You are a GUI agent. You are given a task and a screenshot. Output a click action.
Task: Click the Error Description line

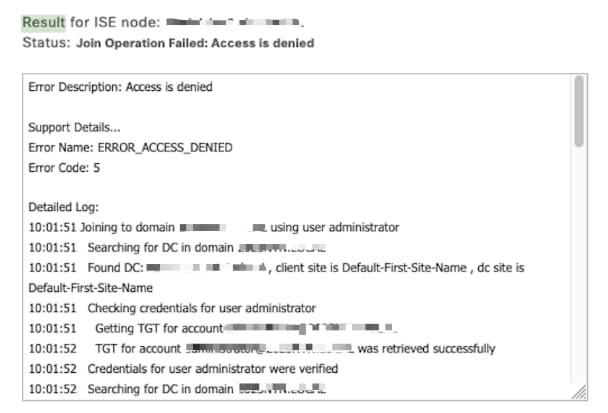point(120,87)
